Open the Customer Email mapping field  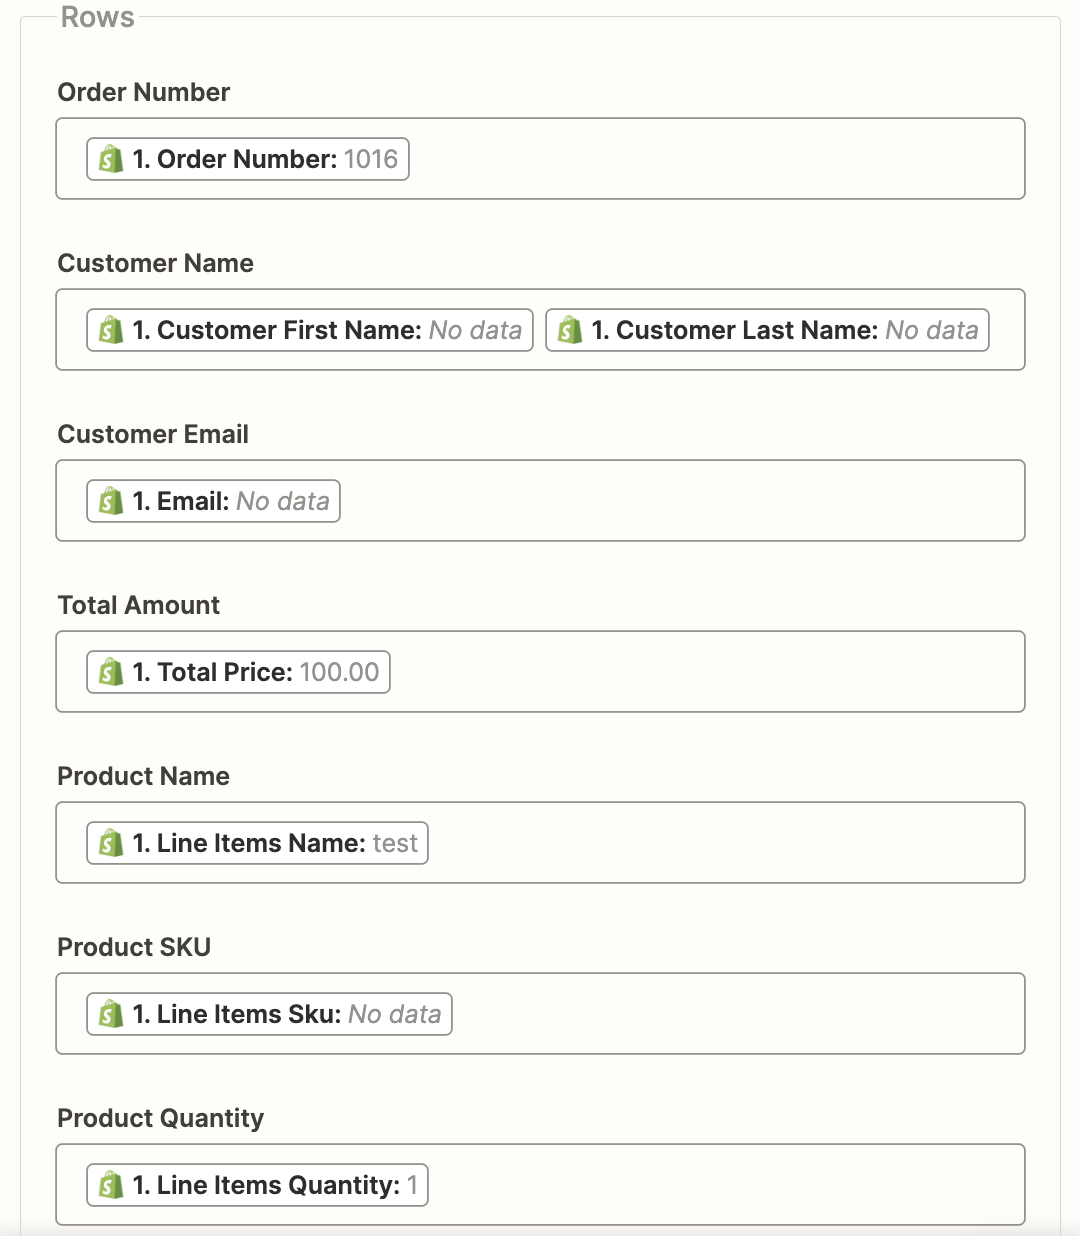[x=700, y=500]
